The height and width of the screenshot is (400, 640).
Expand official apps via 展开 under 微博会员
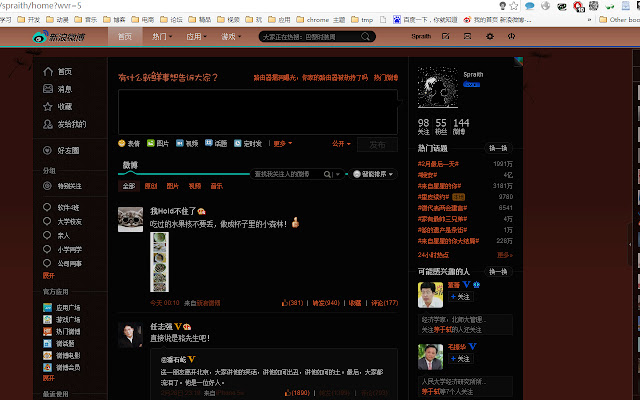pos(49,378)
